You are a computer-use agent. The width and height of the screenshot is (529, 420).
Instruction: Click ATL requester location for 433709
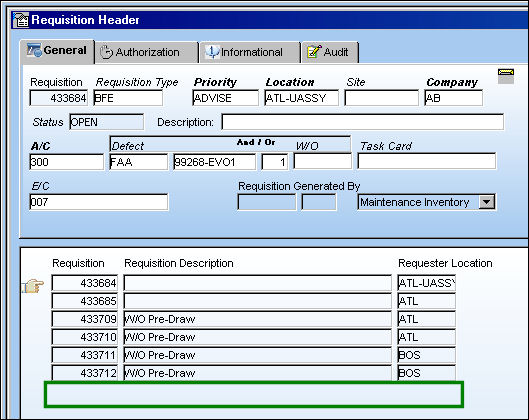point(426,319)
